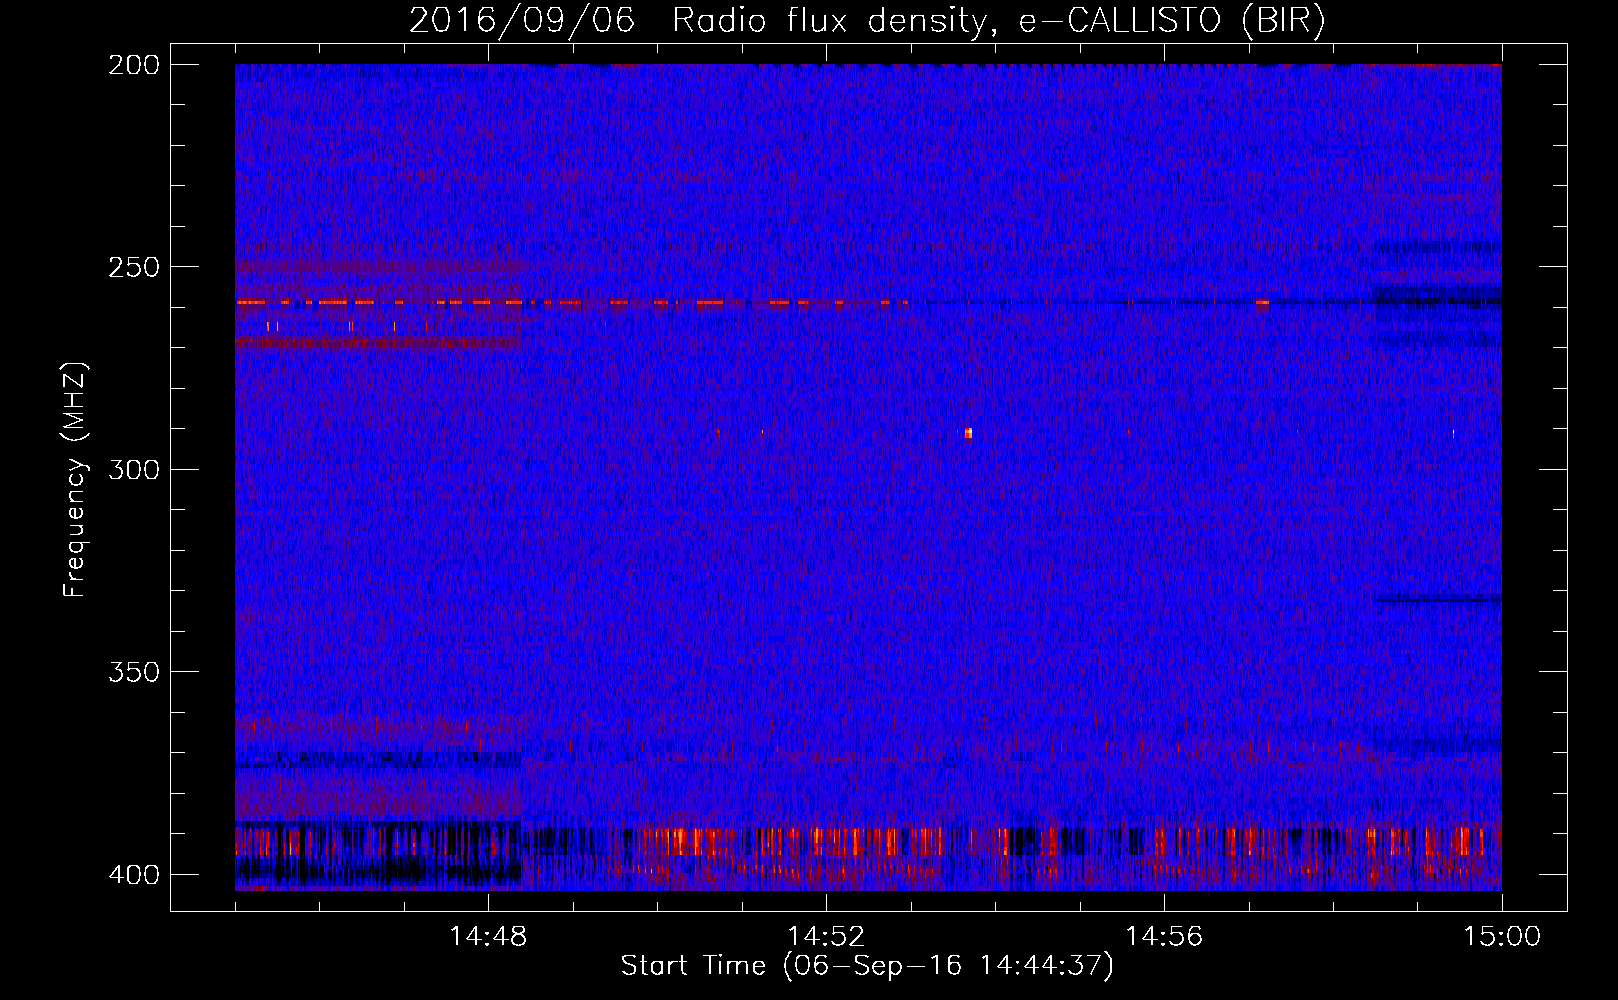Click the 14:48 time tick label

pos(488,937)
